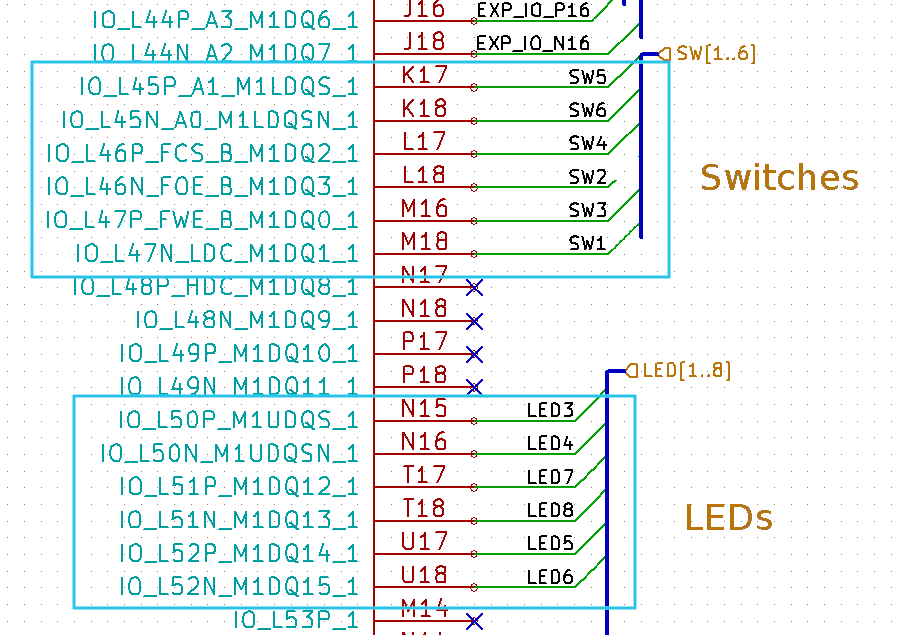Viewport: 897px width, 635px height.
Task: Click pin number K17
Action: click(x=425, y=75)
